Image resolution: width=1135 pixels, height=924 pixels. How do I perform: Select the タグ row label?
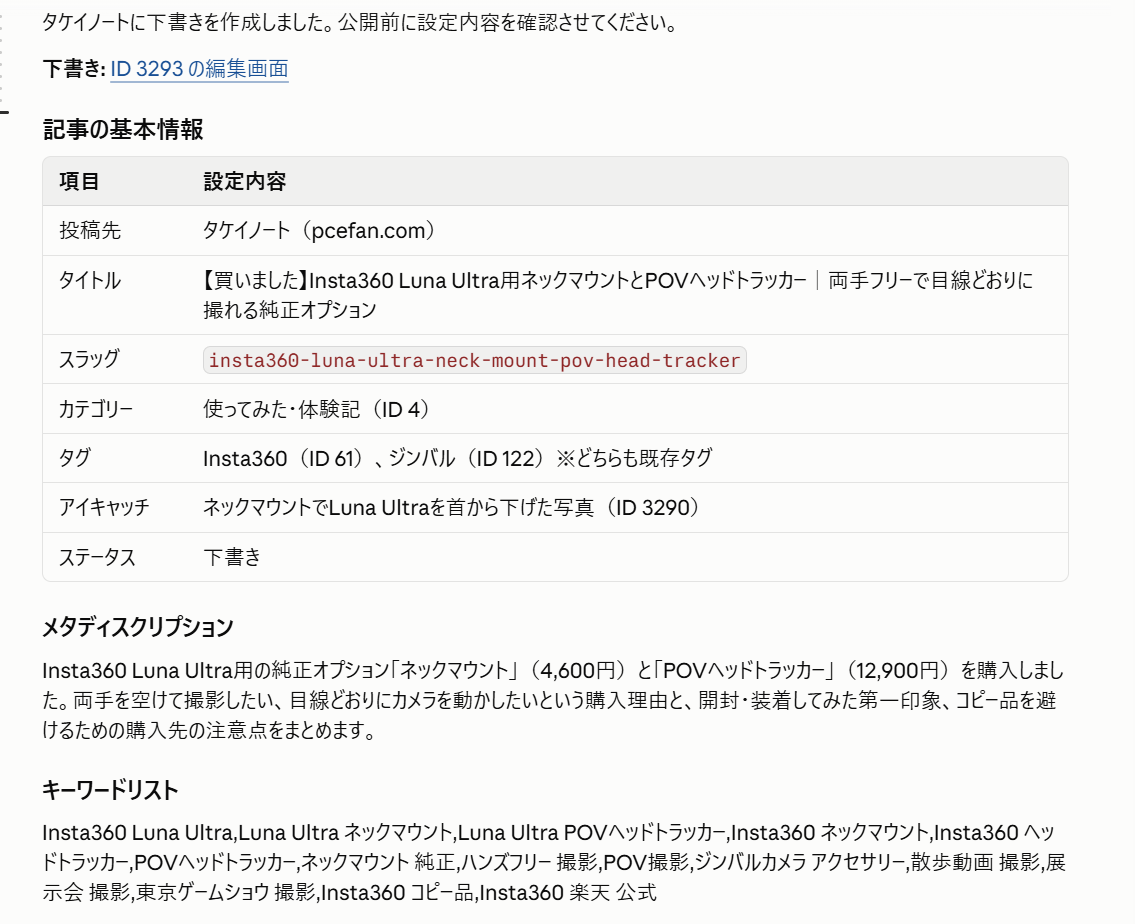75,457
